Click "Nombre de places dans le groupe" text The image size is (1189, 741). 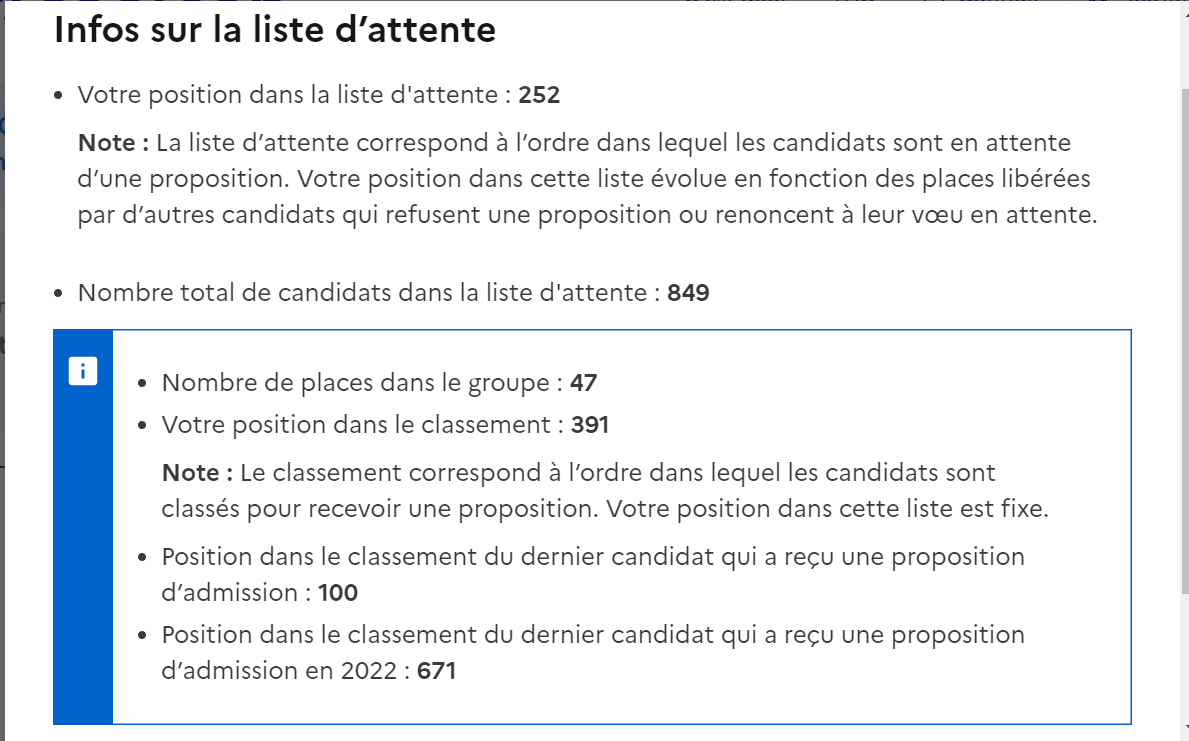(x=362, y=383)
